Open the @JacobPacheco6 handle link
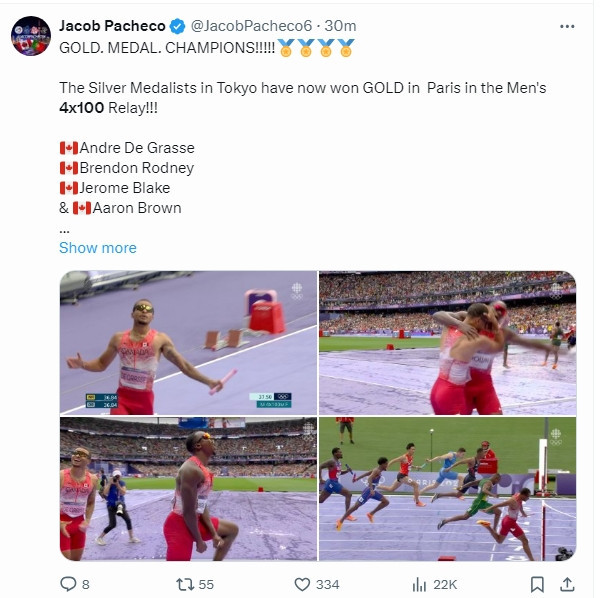Viewport: 610px width, 598px height. pos(251,26)
